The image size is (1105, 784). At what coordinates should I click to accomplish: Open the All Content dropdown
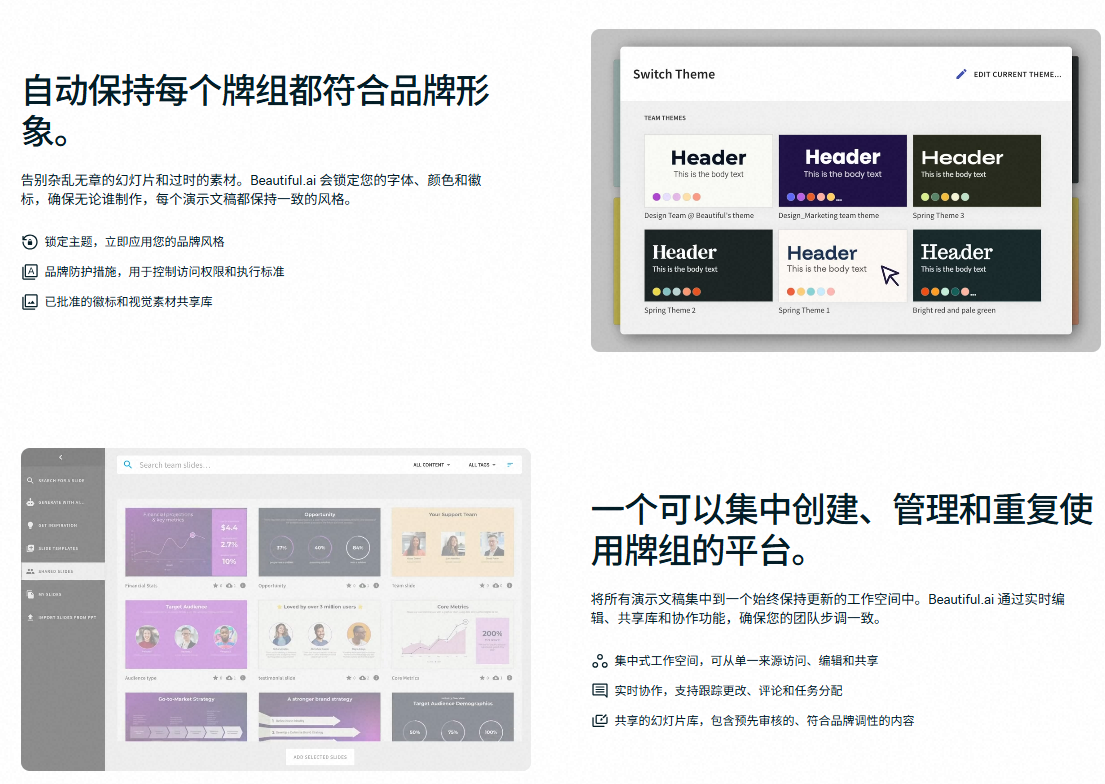click(432, 465)
